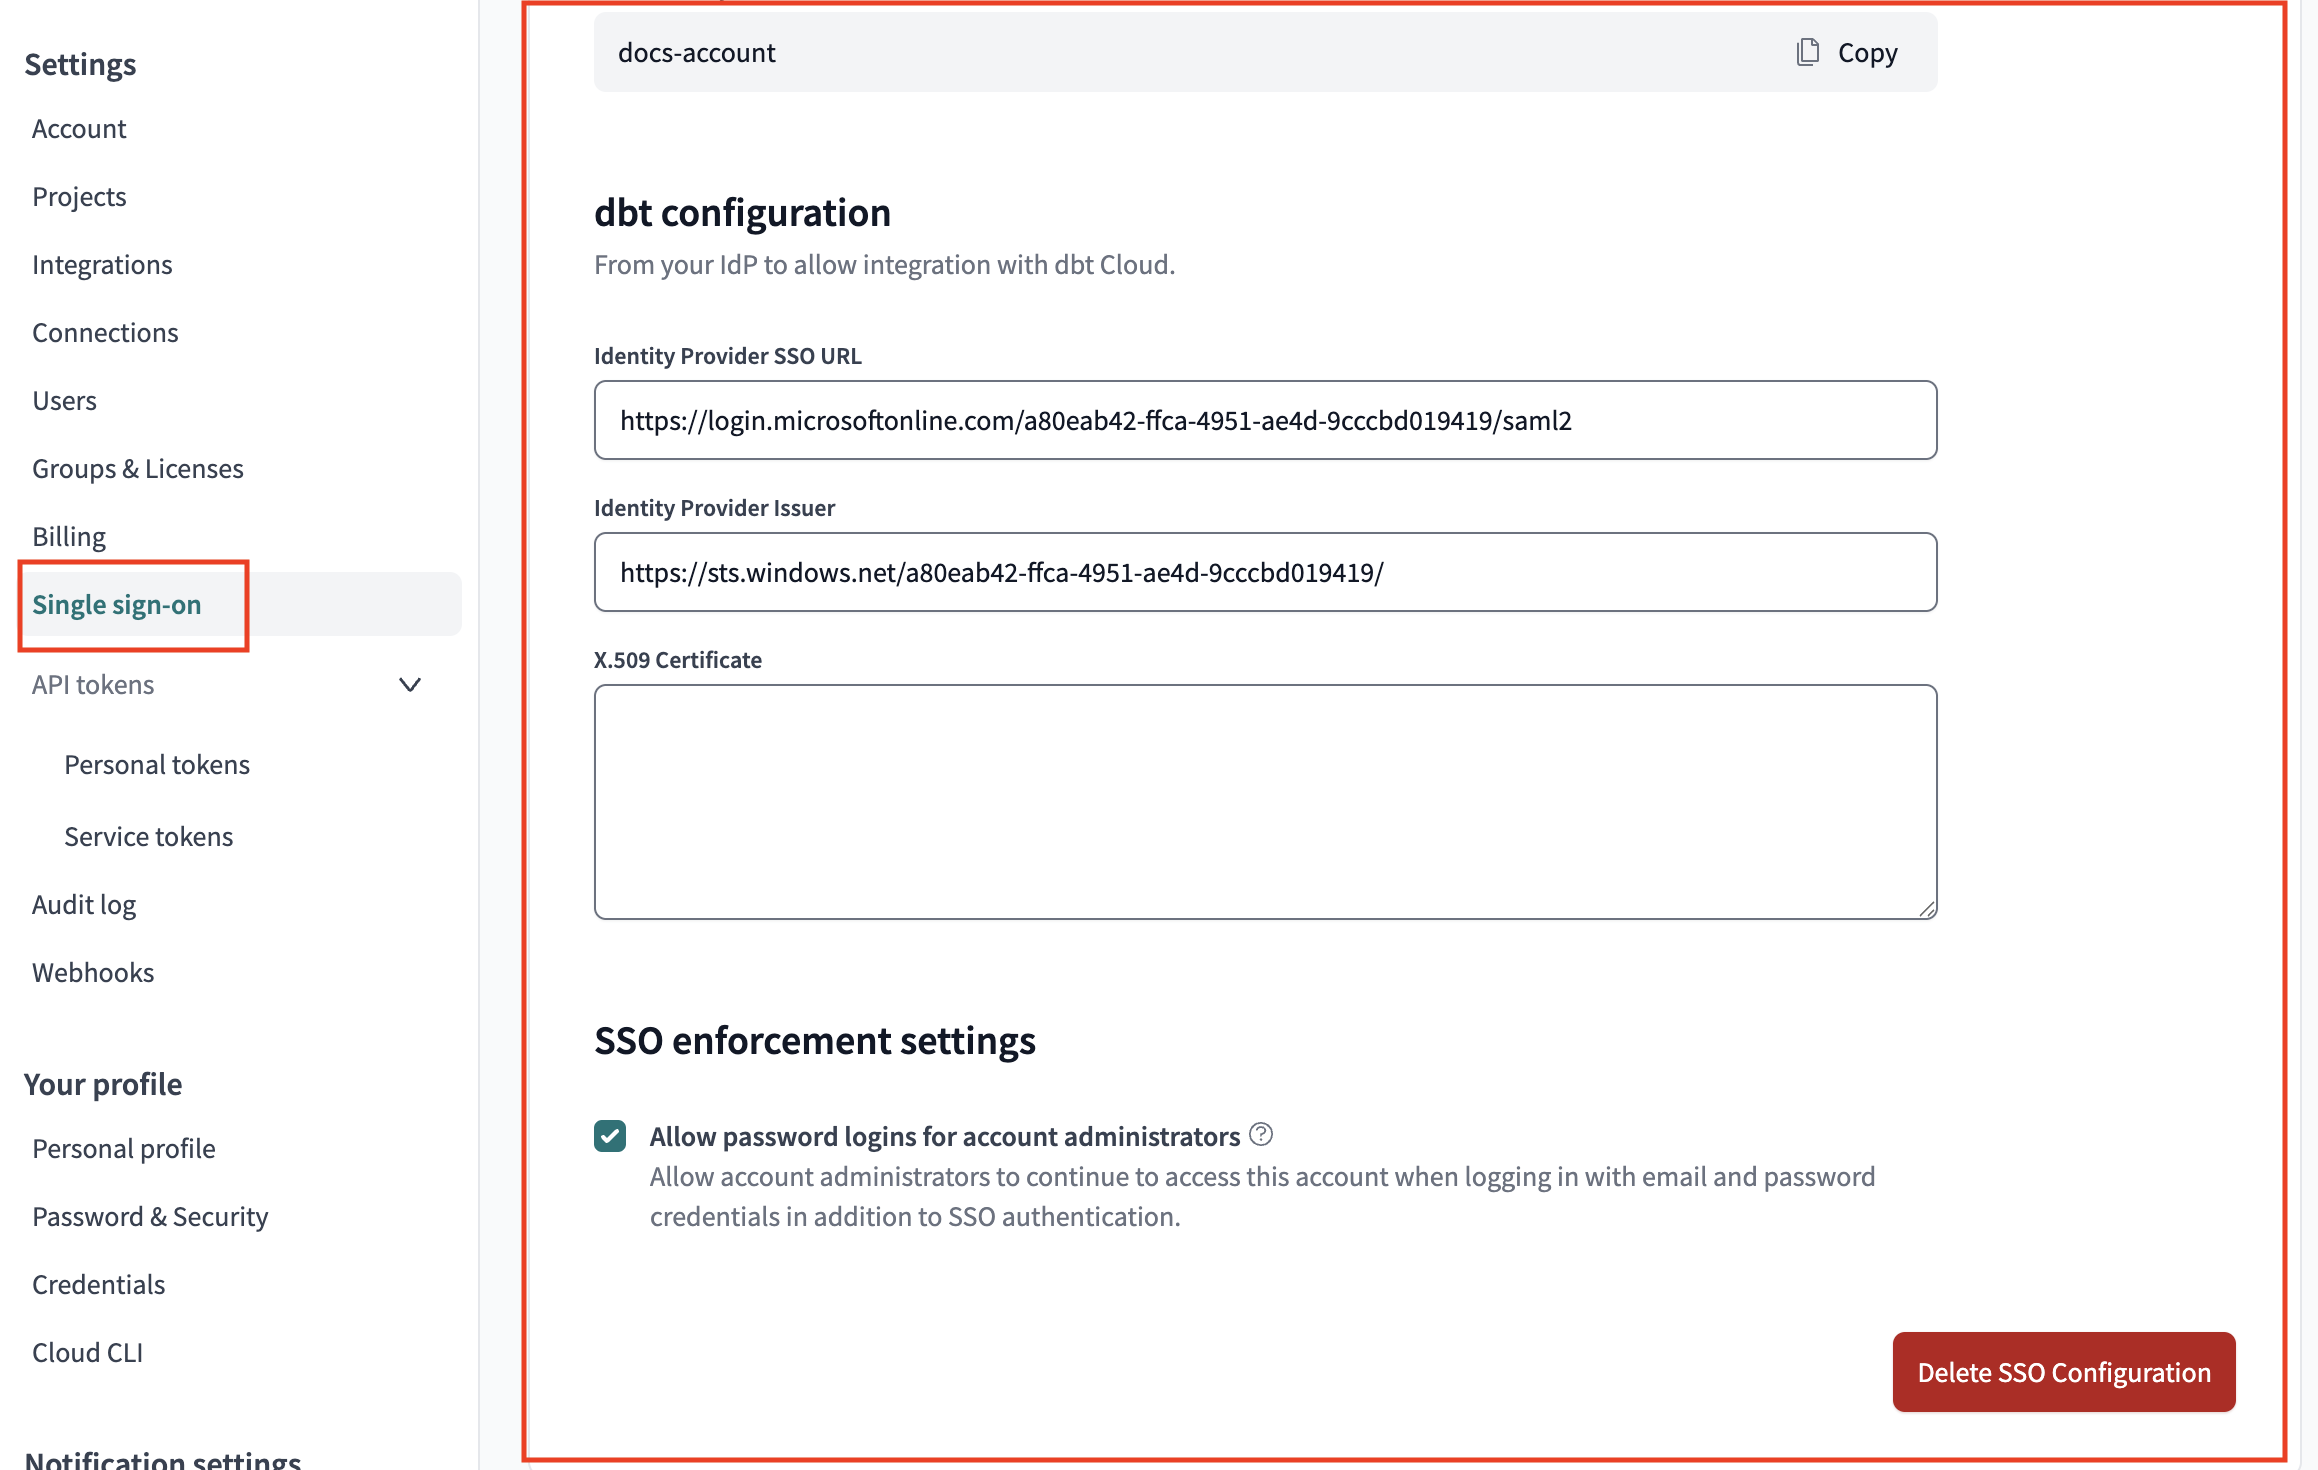
Task: Click inside the X.509 Certificate text area
Action: (x=1265, y=800)
